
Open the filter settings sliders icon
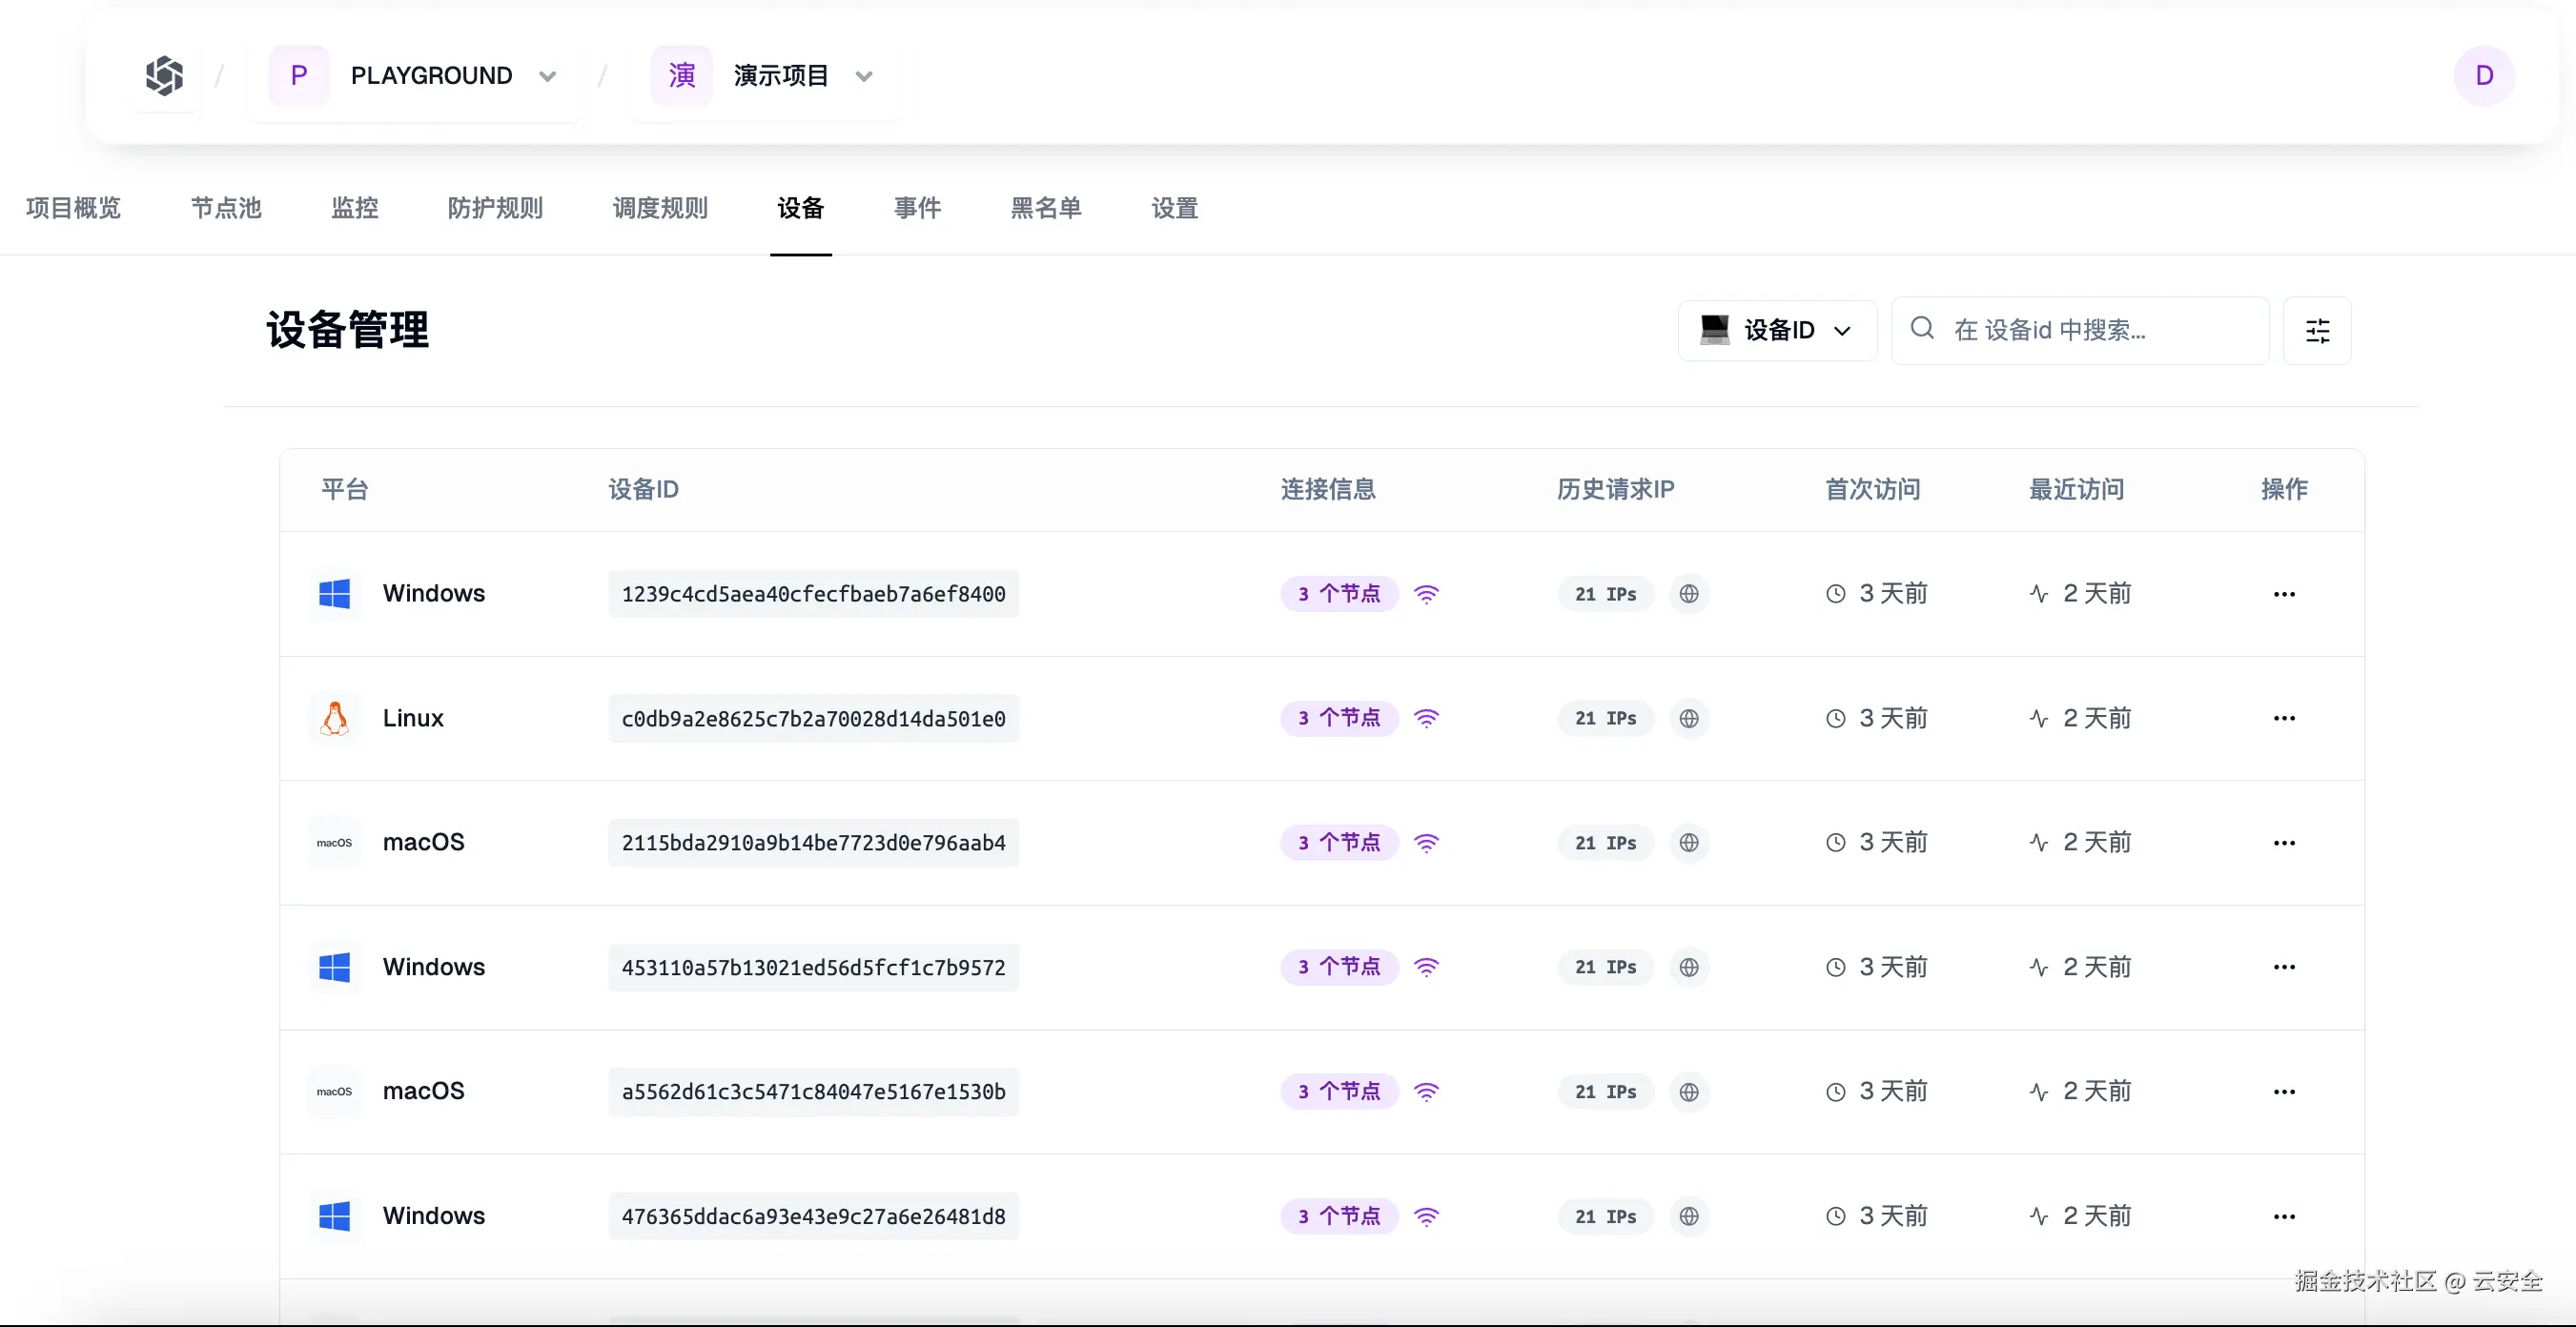tap(2317, 331)
